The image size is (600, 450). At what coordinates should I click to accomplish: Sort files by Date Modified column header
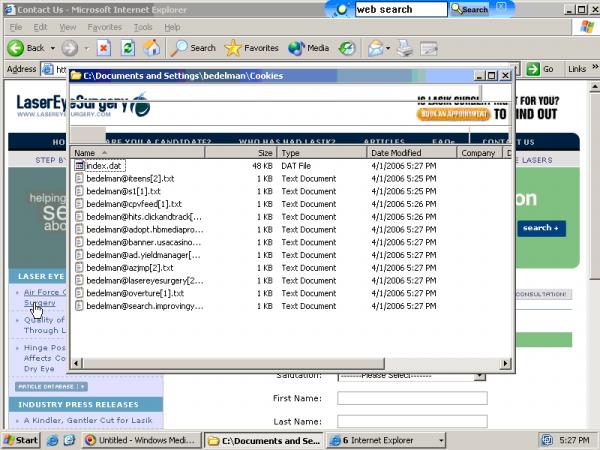tap(412, 153)
